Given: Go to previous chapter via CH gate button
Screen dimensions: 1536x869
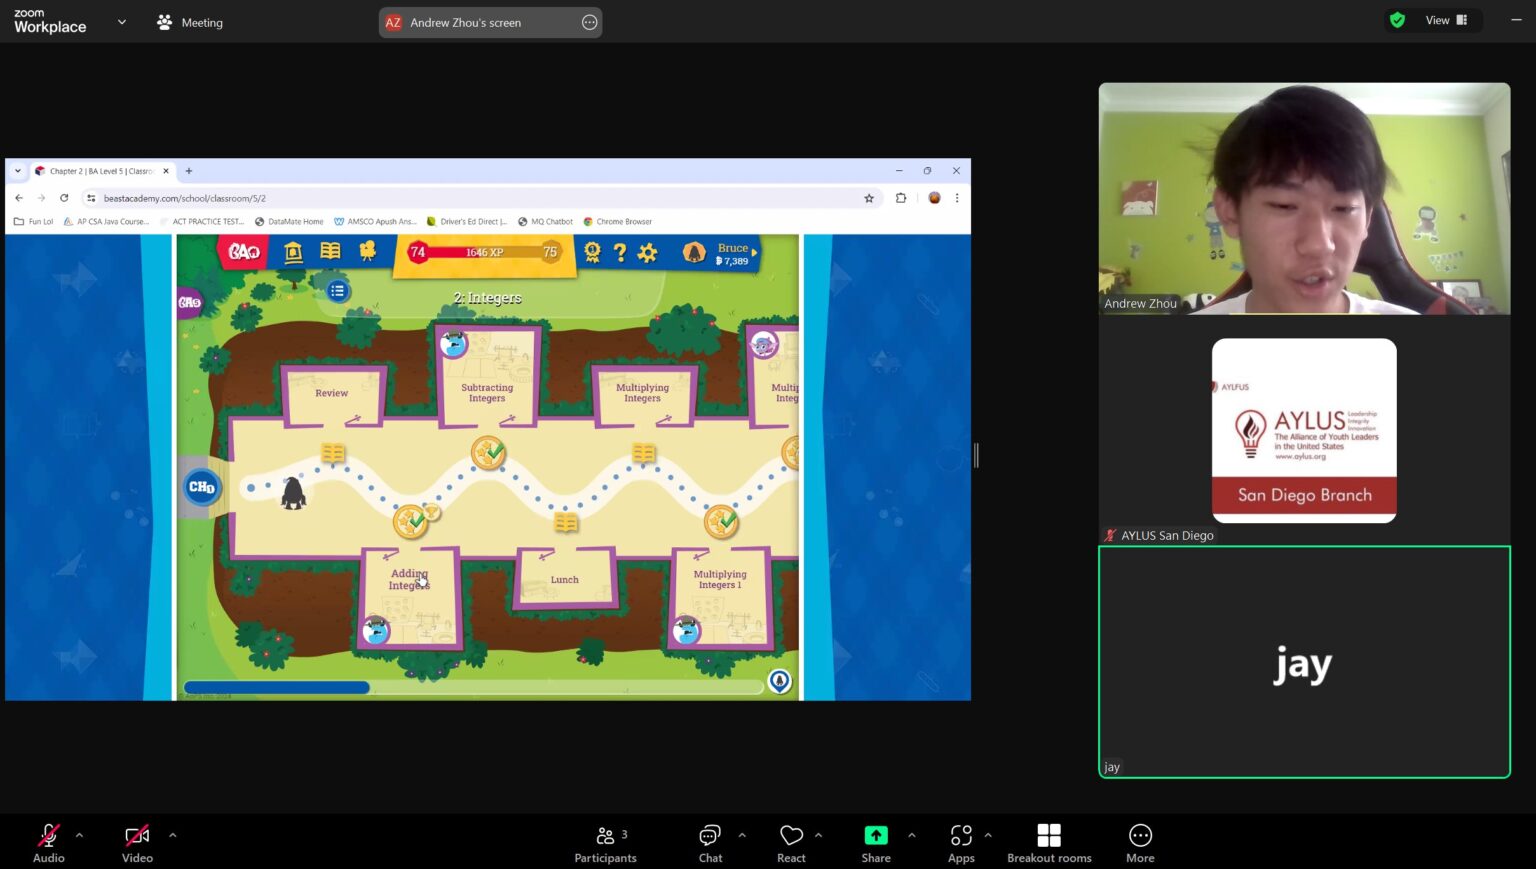Looking at the screenshot, I should point(202,487).
